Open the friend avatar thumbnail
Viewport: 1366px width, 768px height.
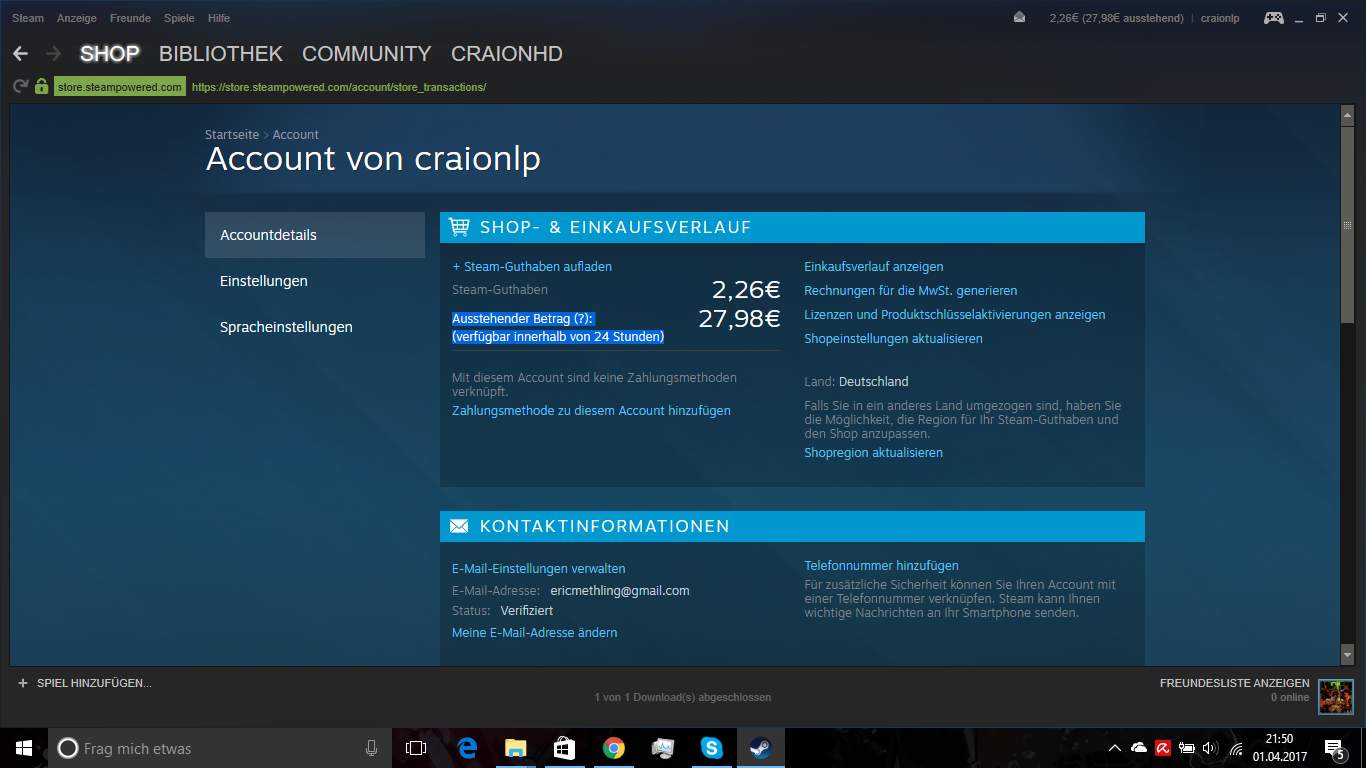point(1335,696)
